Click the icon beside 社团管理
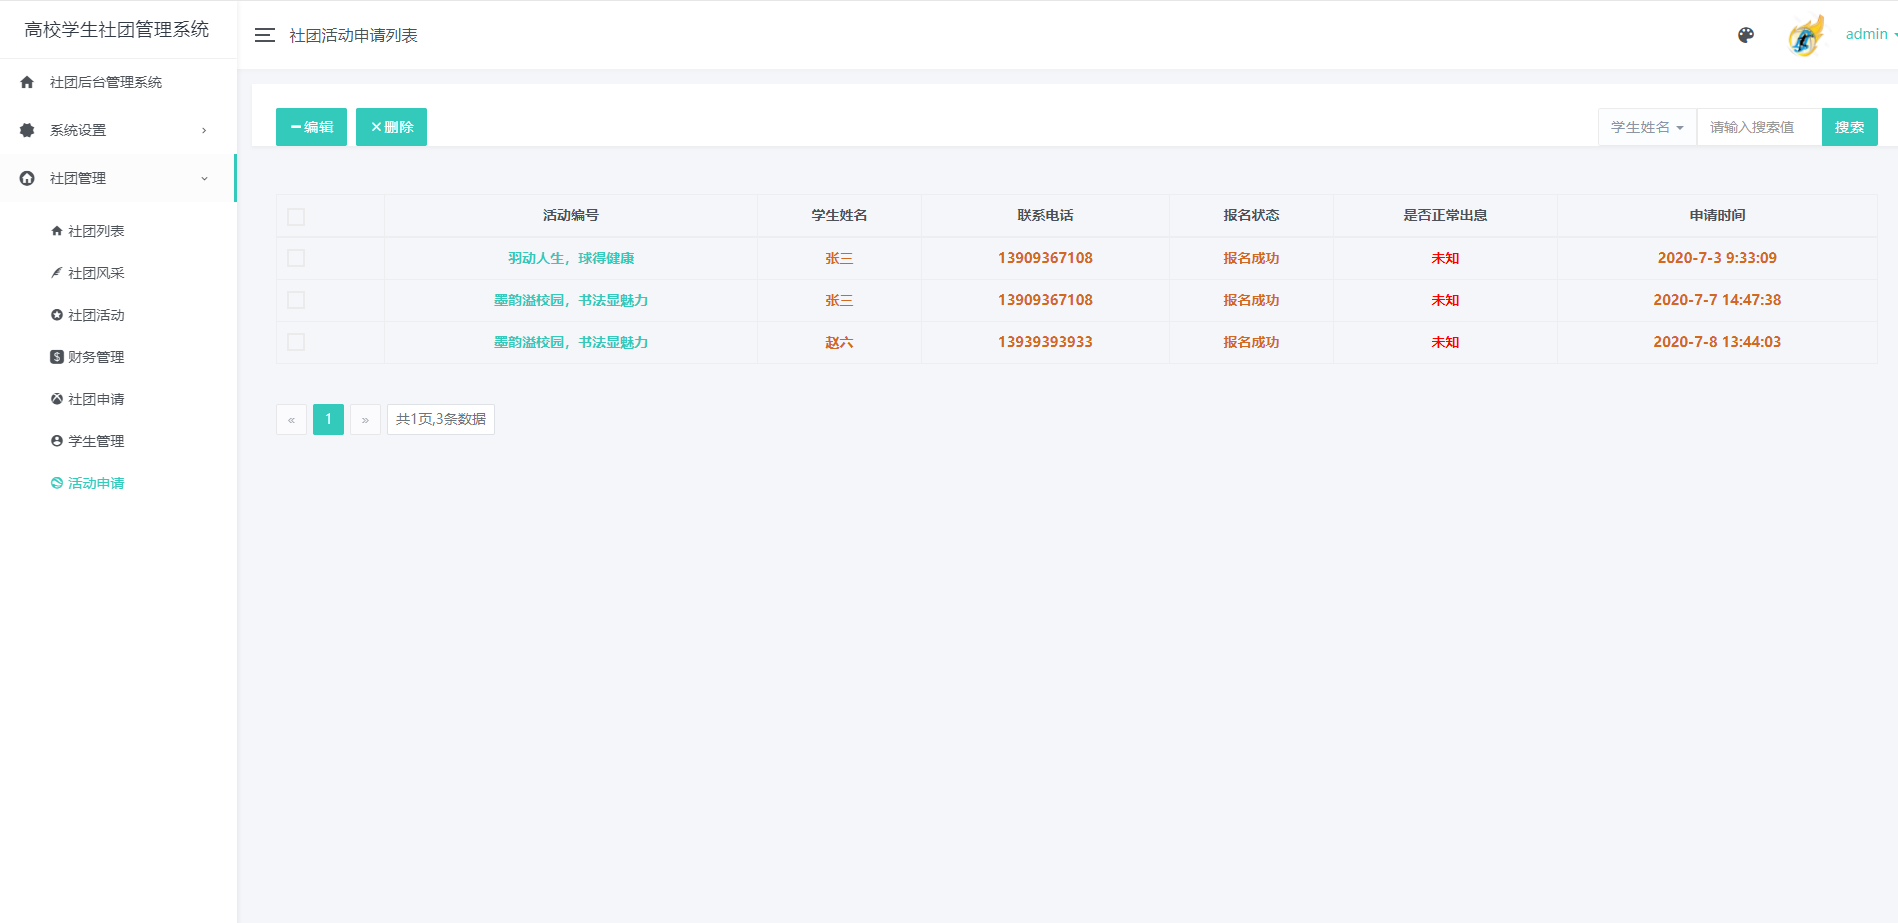 27,178
